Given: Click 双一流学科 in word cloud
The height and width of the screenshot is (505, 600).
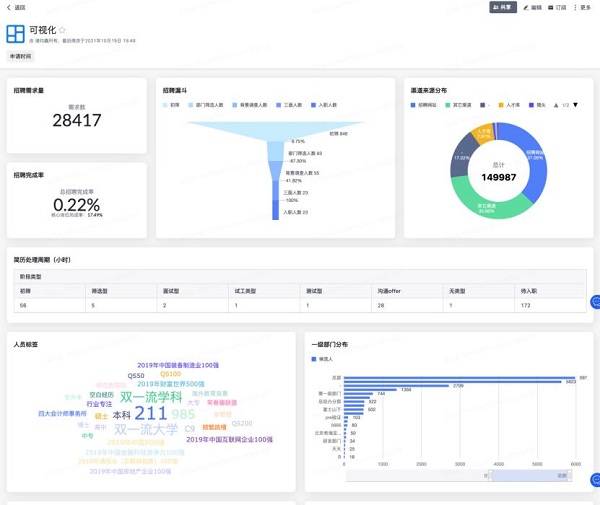Looking at the screenshot, I should (151, 396).
